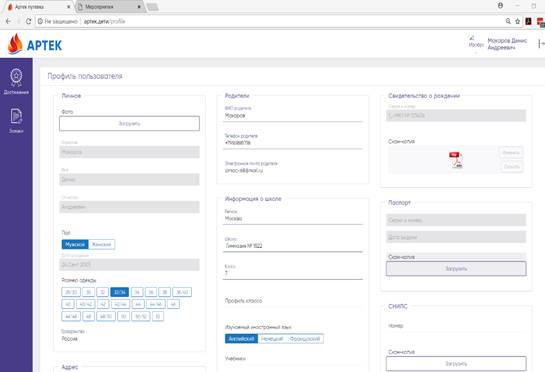Click the Профиль класса field

pyautogui.click(x=293, y=301)
